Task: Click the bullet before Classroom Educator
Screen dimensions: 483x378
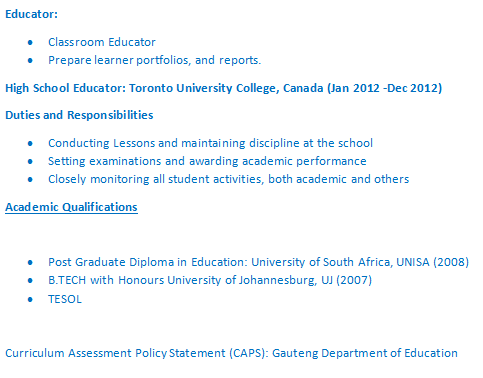Action: 30,42
